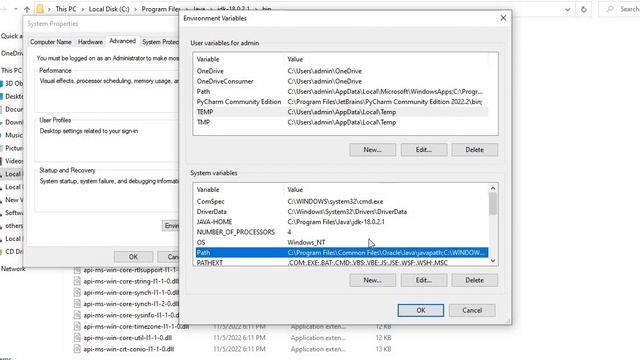Click Up arrow in File Explorer address bar
This screenshot has width=640, height=360.
(x=27, y=9)
